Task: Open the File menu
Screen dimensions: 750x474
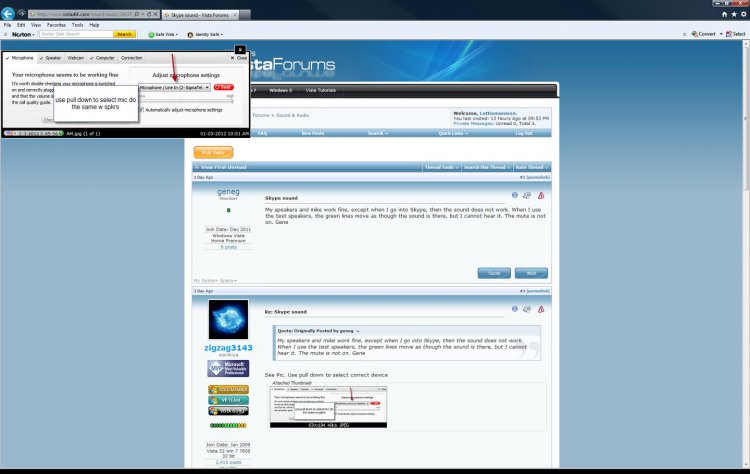Action: 7,25
